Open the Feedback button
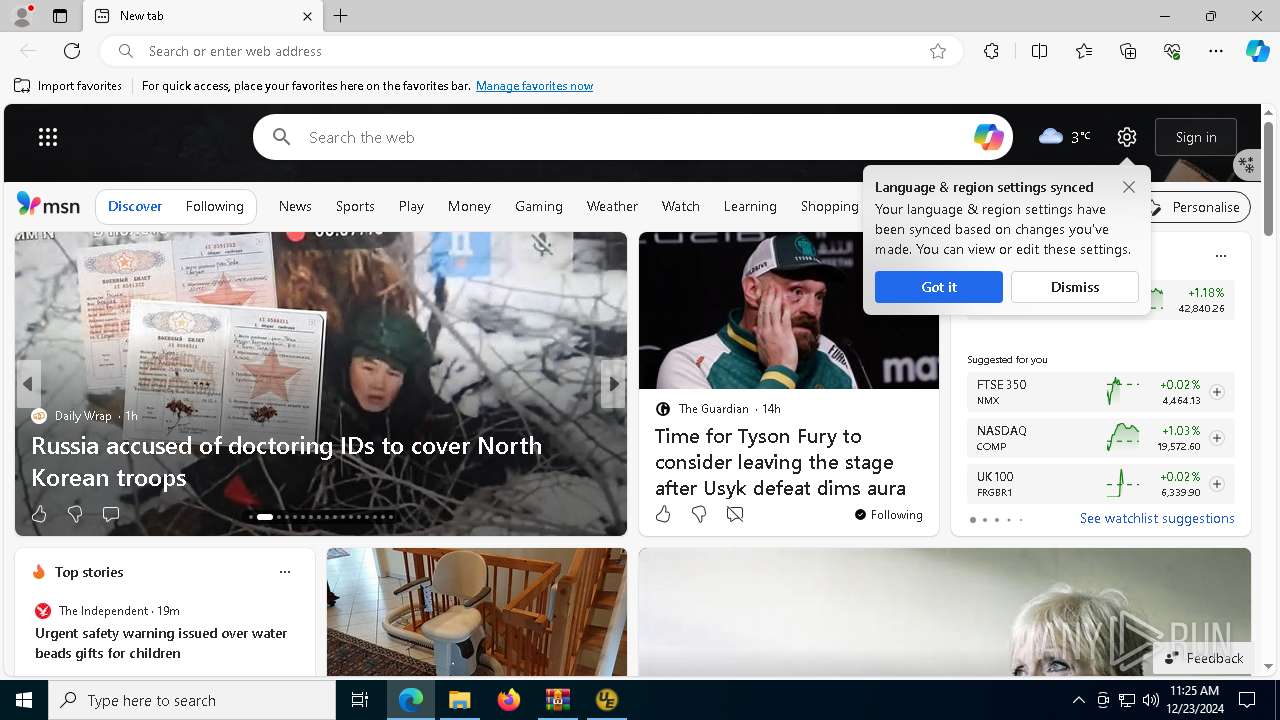Screen dimensions: 1280x720 click(x=1204, y=658)
